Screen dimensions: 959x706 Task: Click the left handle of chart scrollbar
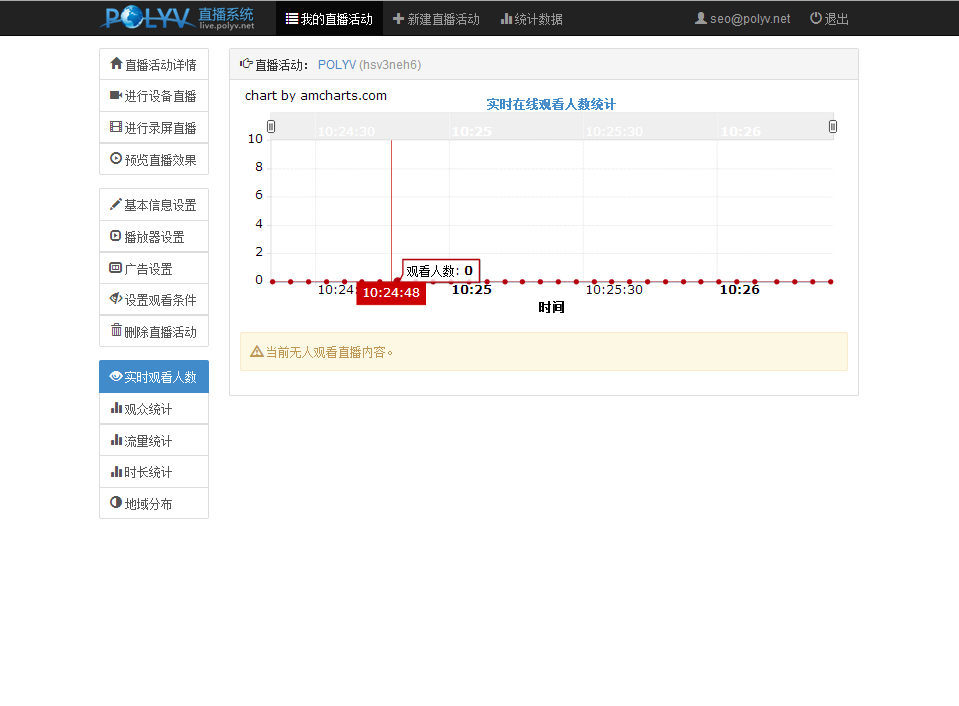click(271, 127)
